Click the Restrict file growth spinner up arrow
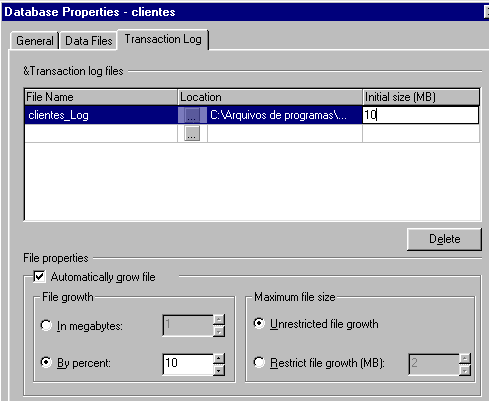489x401 pixels. (x=465, y=359)
